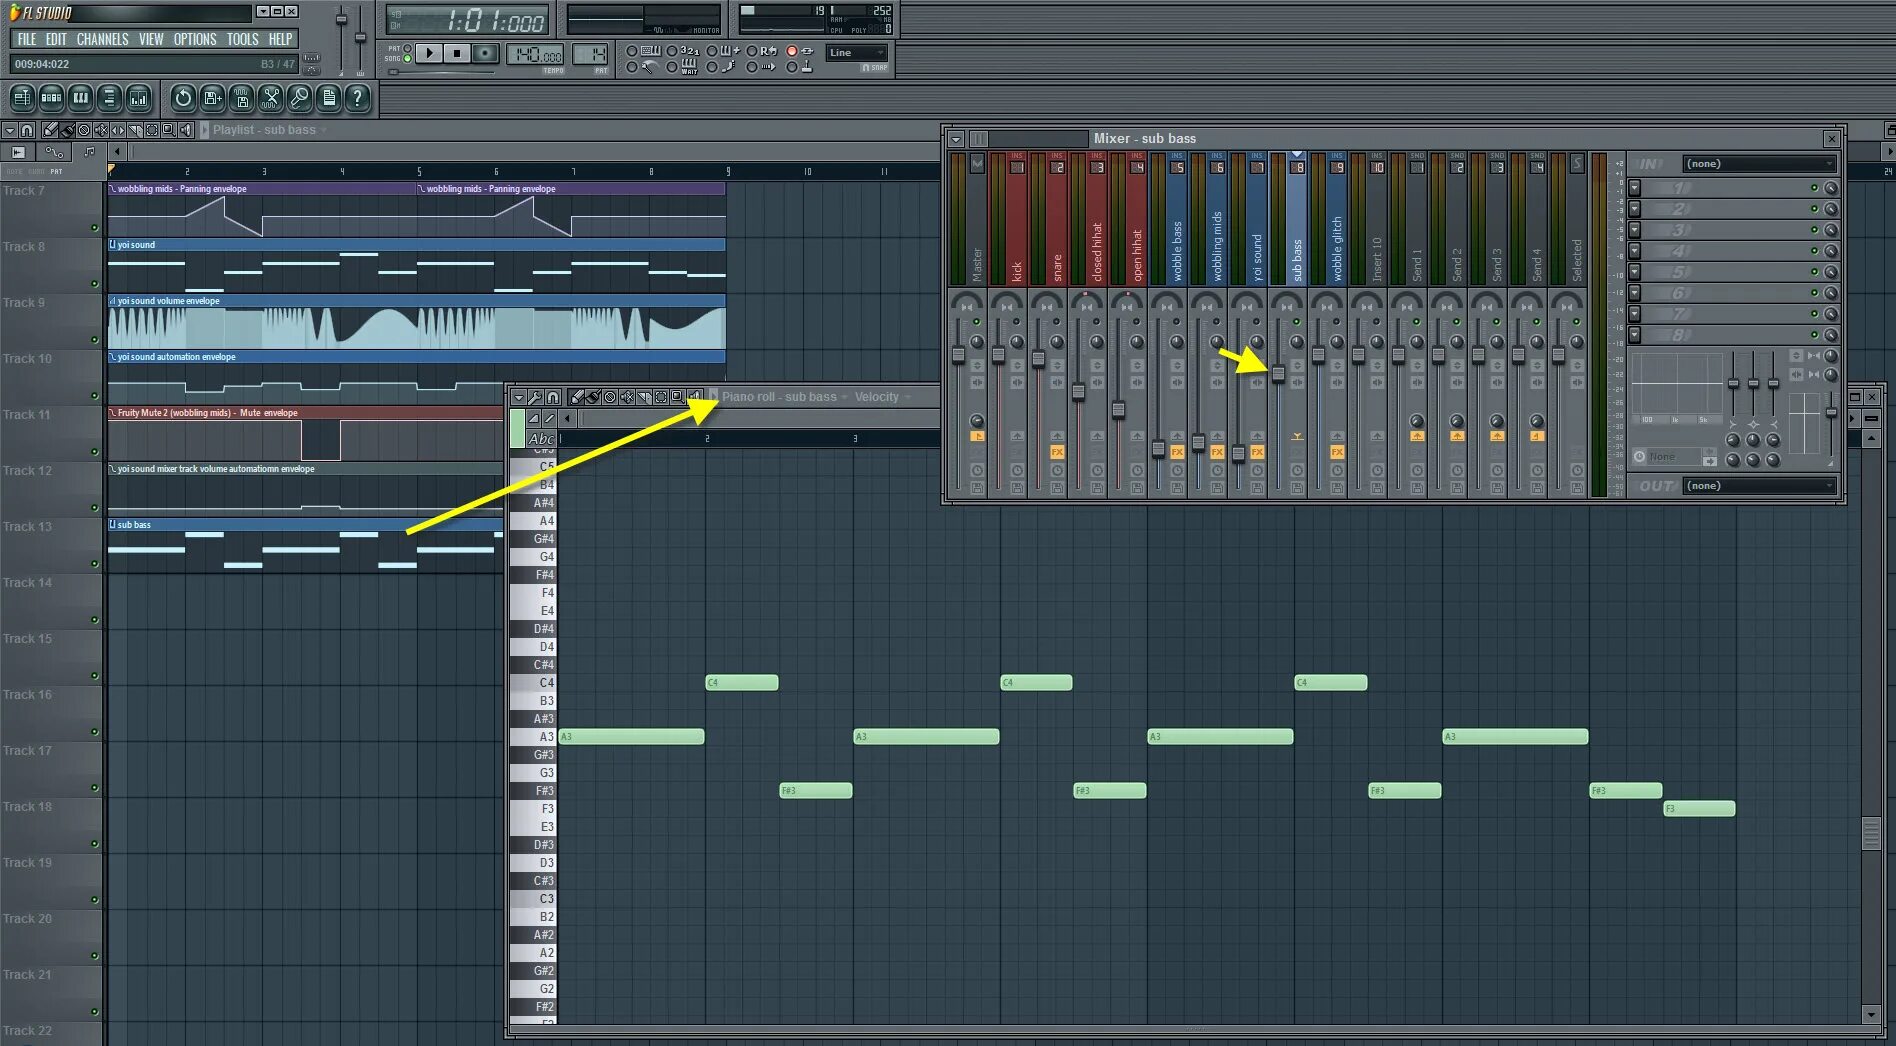1896x1046 pixels.
Task: Click the sub bass volume fader in Mixer
Action: 1278,374
